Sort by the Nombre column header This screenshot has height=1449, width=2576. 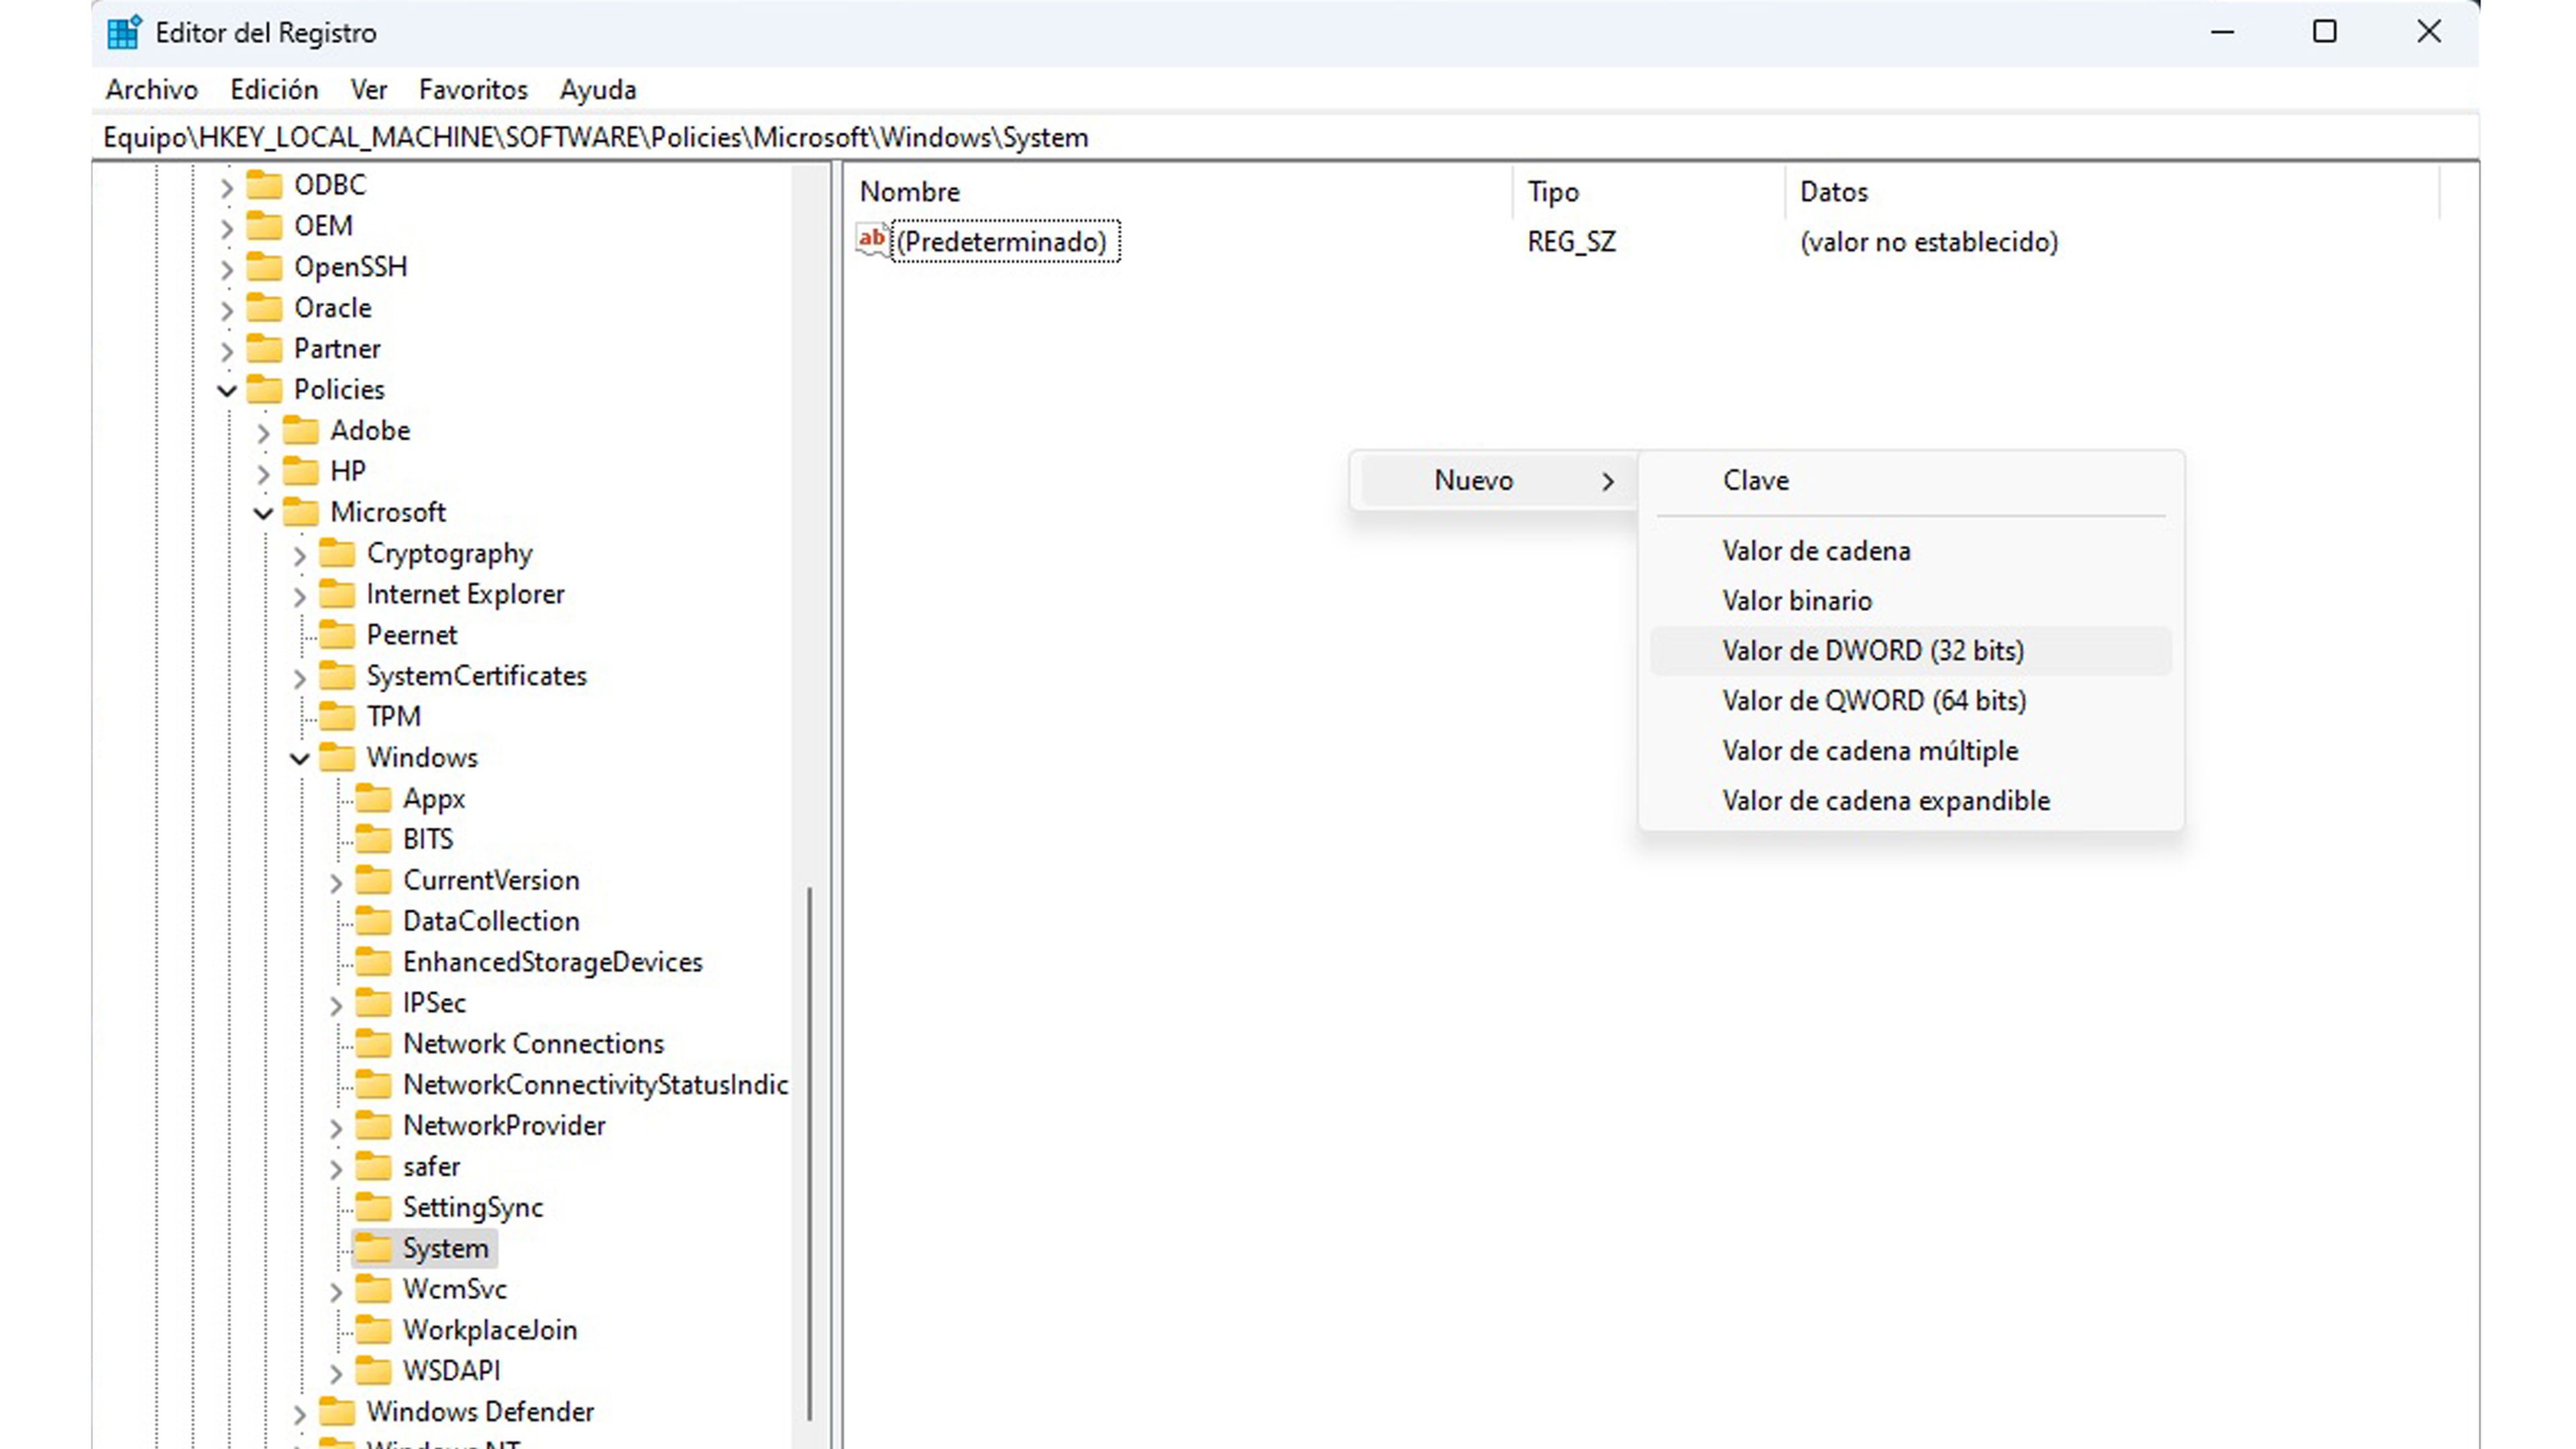[x=1178, y=192]
